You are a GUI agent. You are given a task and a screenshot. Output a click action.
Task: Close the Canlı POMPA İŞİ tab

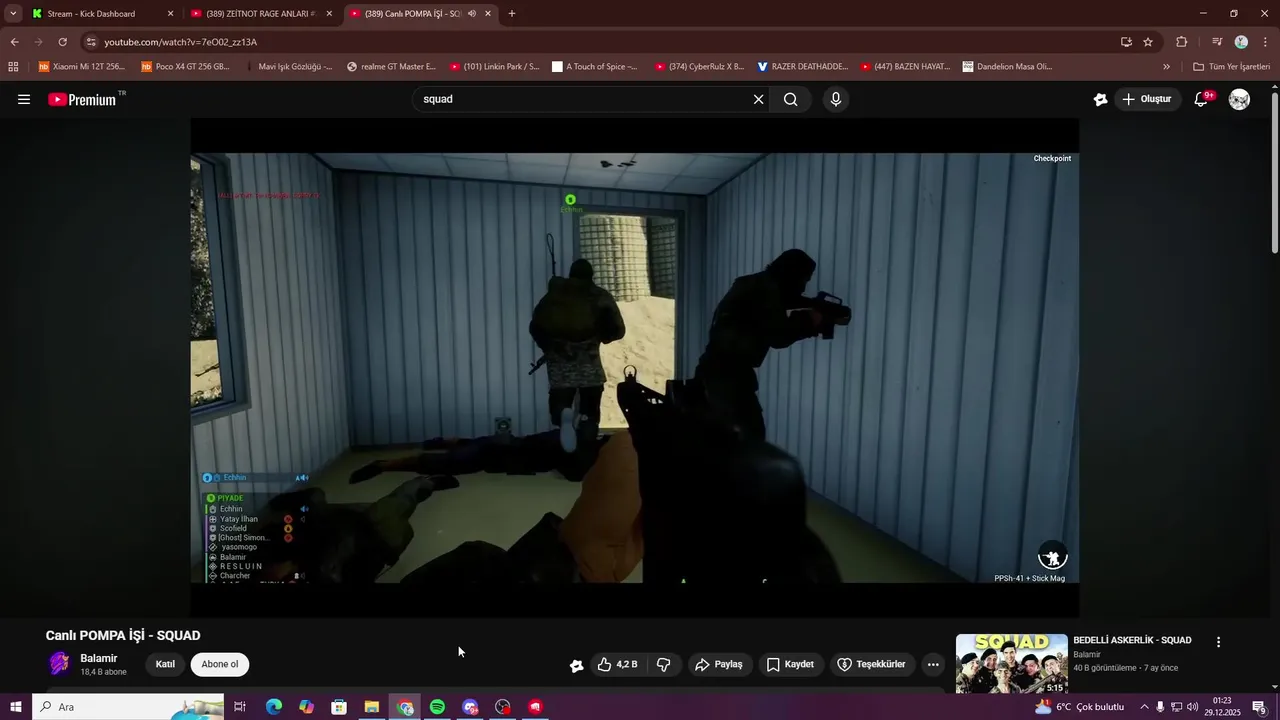[488, 14]
